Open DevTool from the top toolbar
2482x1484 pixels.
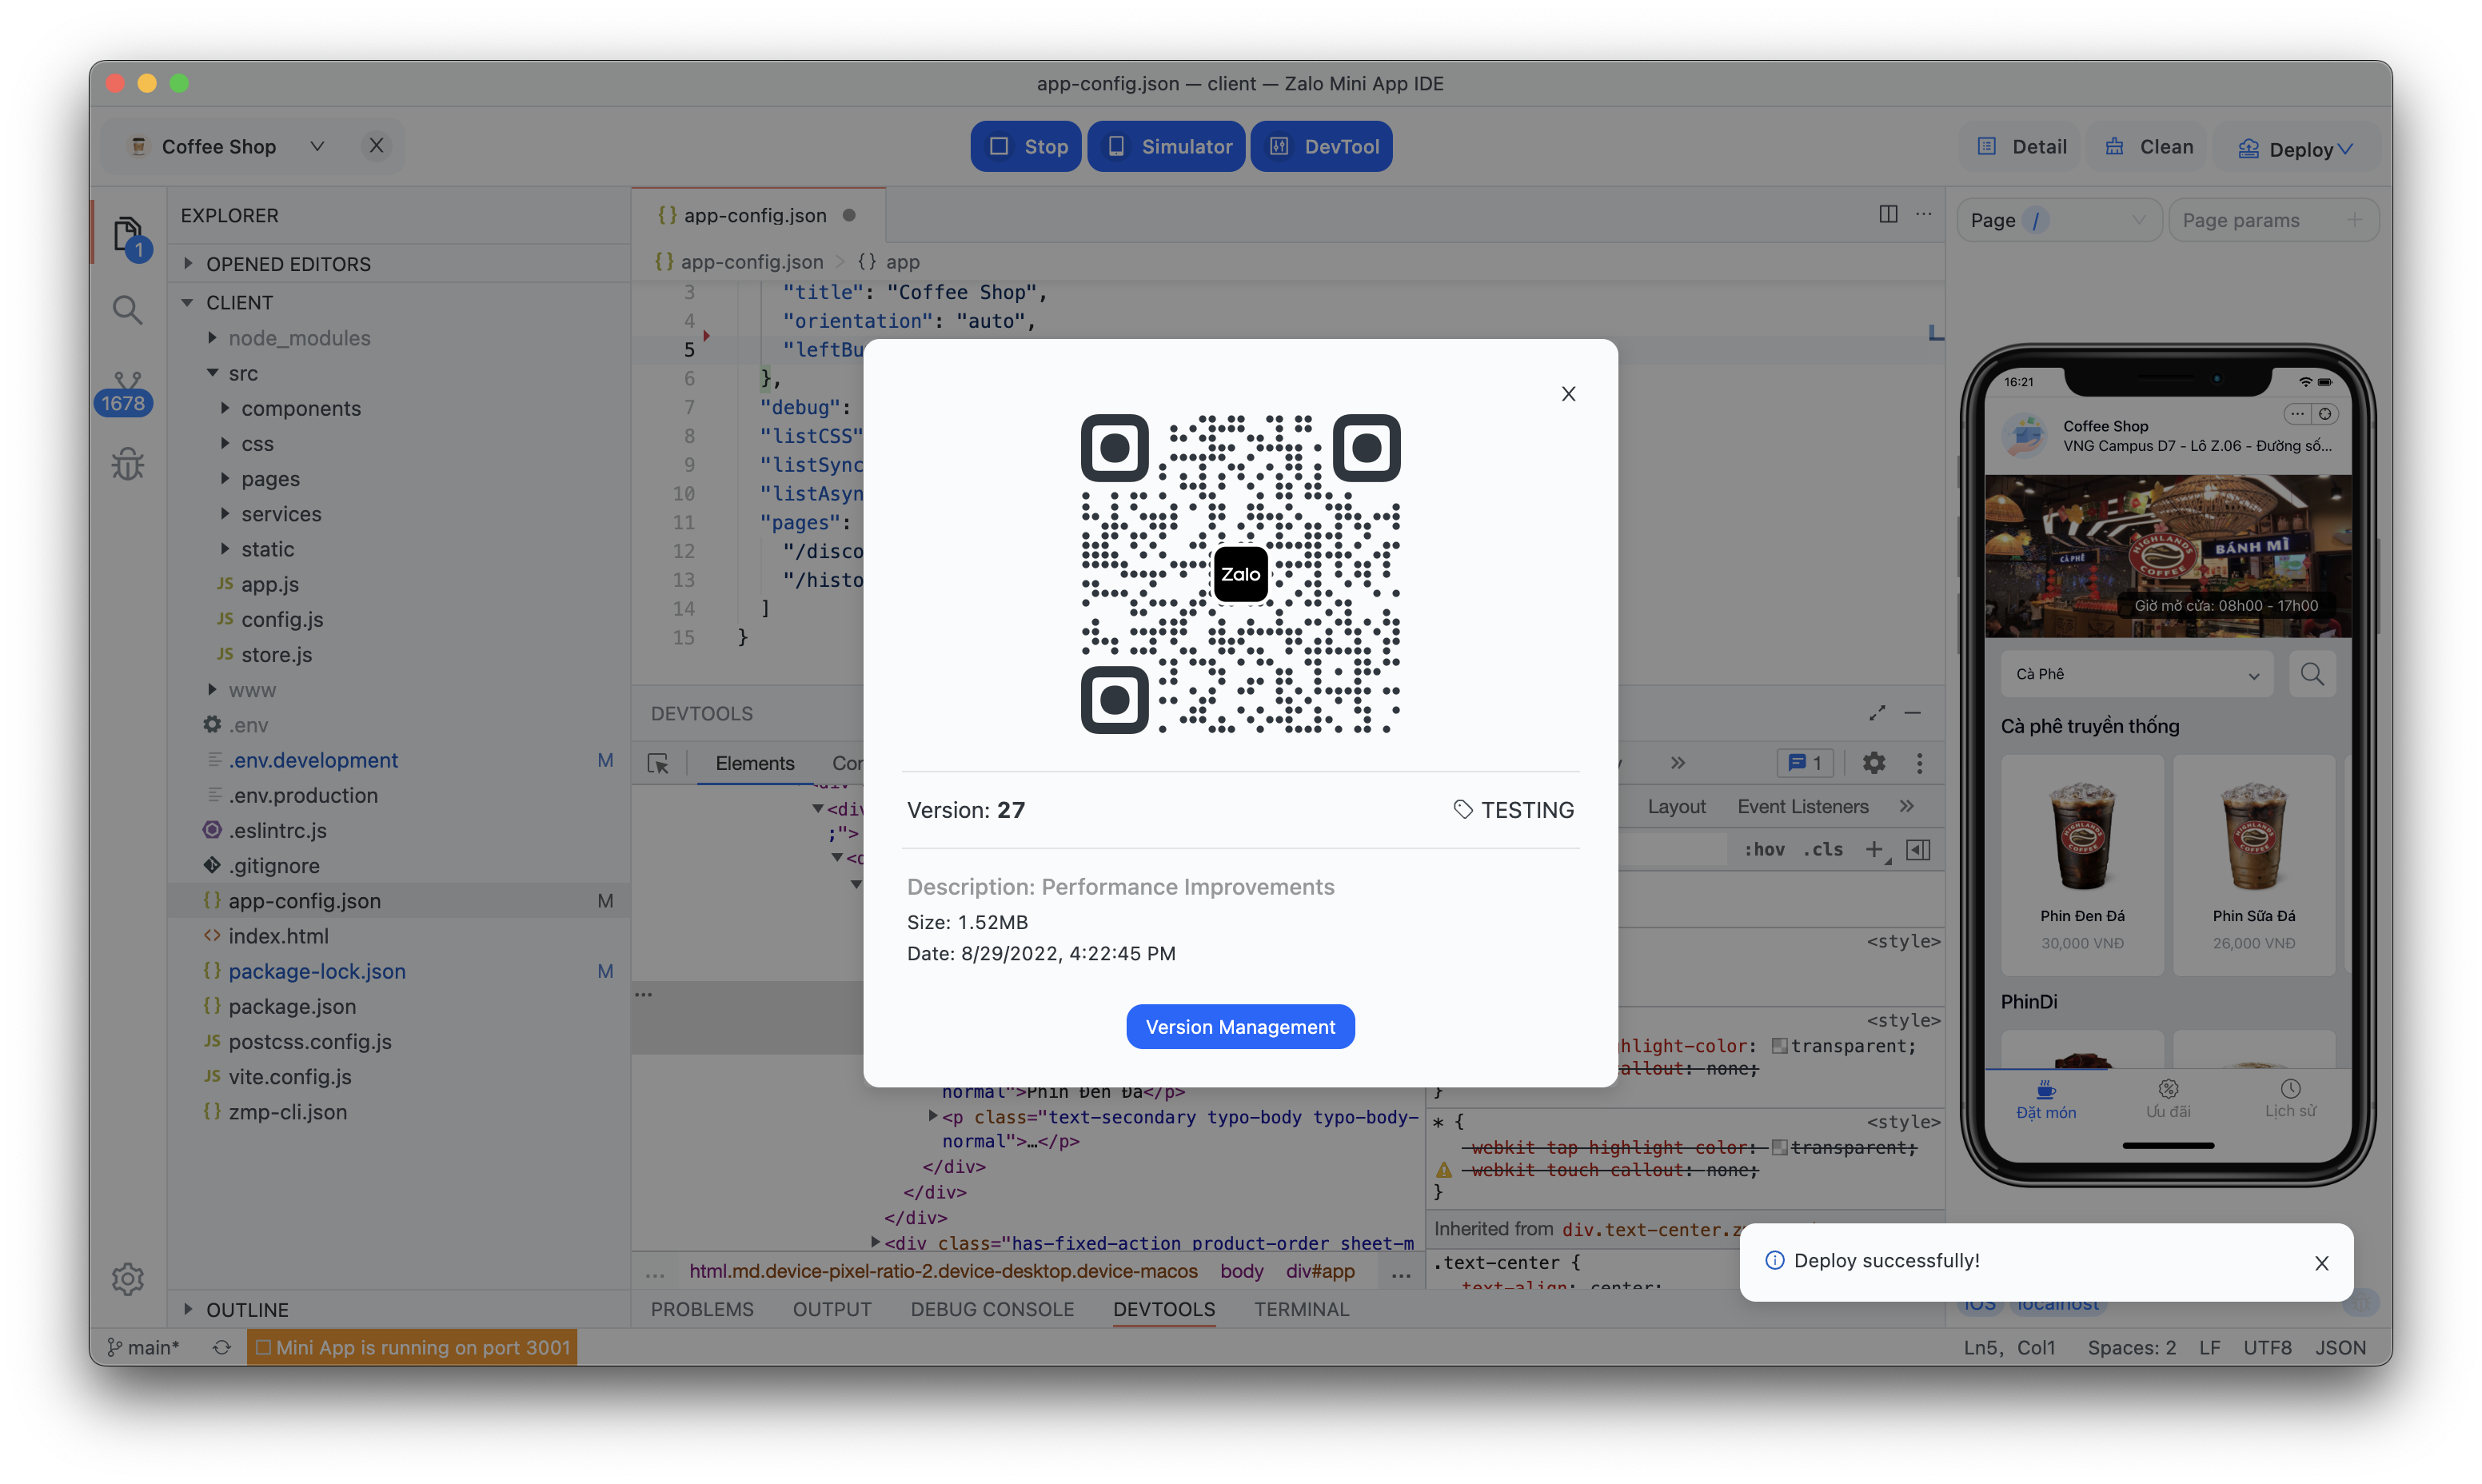(x=1321, y=146)
